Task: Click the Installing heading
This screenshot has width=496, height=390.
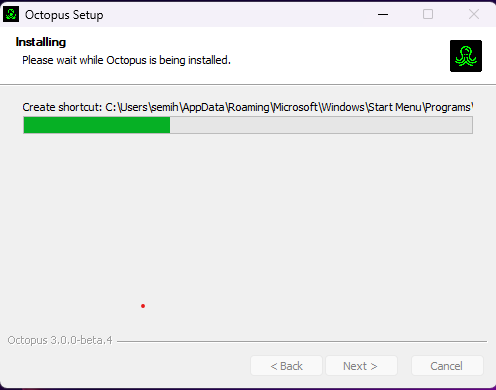Action: click(41, 42)
